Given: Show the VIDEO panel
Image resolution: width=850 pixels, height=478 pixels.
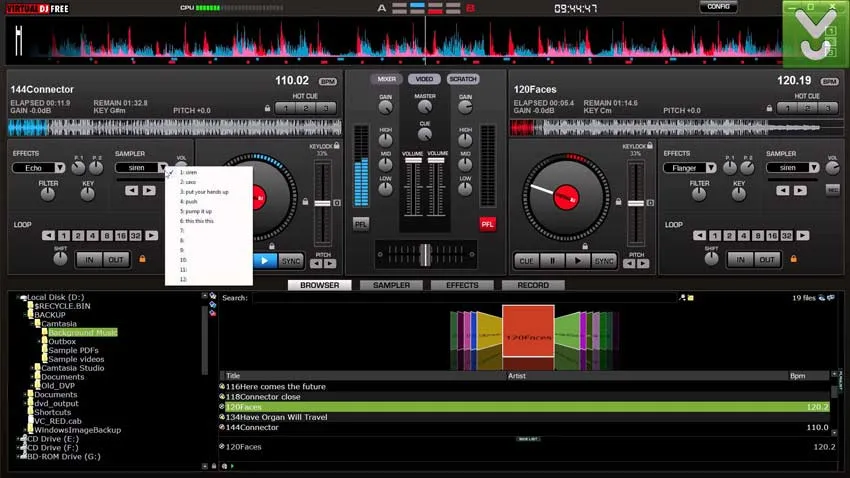Looking at the screenshot, I should [424, 79].
